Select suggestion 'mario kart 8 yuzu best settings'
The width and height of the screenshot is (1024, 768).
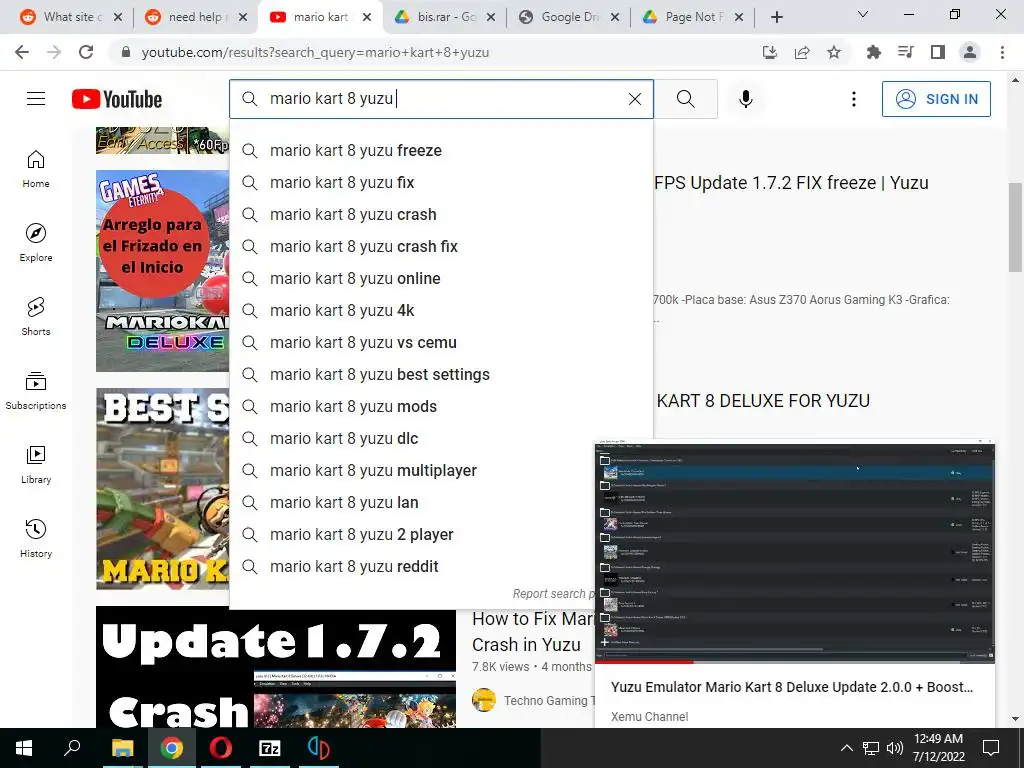pos(441,374)
